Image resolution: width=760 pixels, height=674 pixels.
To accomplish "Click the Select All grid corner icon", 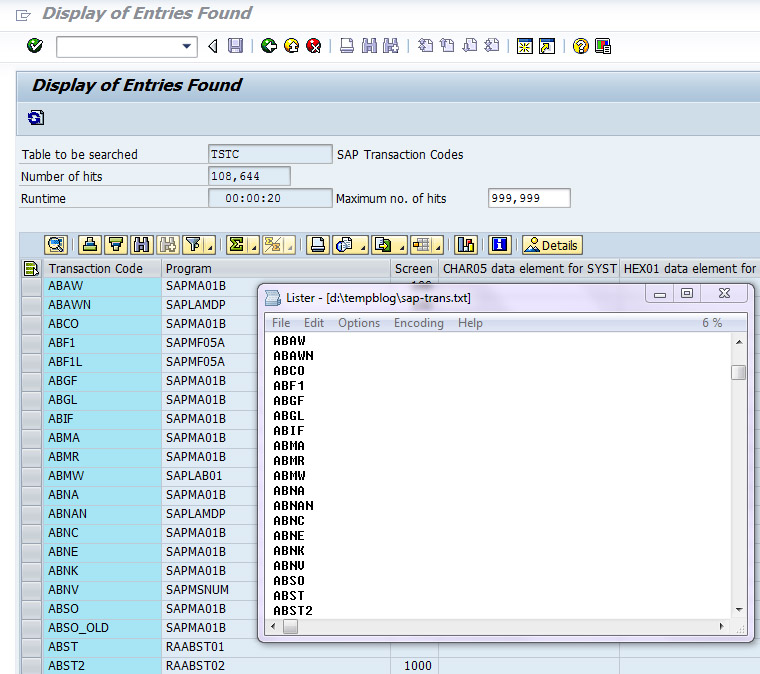I will tap(31, 268).
